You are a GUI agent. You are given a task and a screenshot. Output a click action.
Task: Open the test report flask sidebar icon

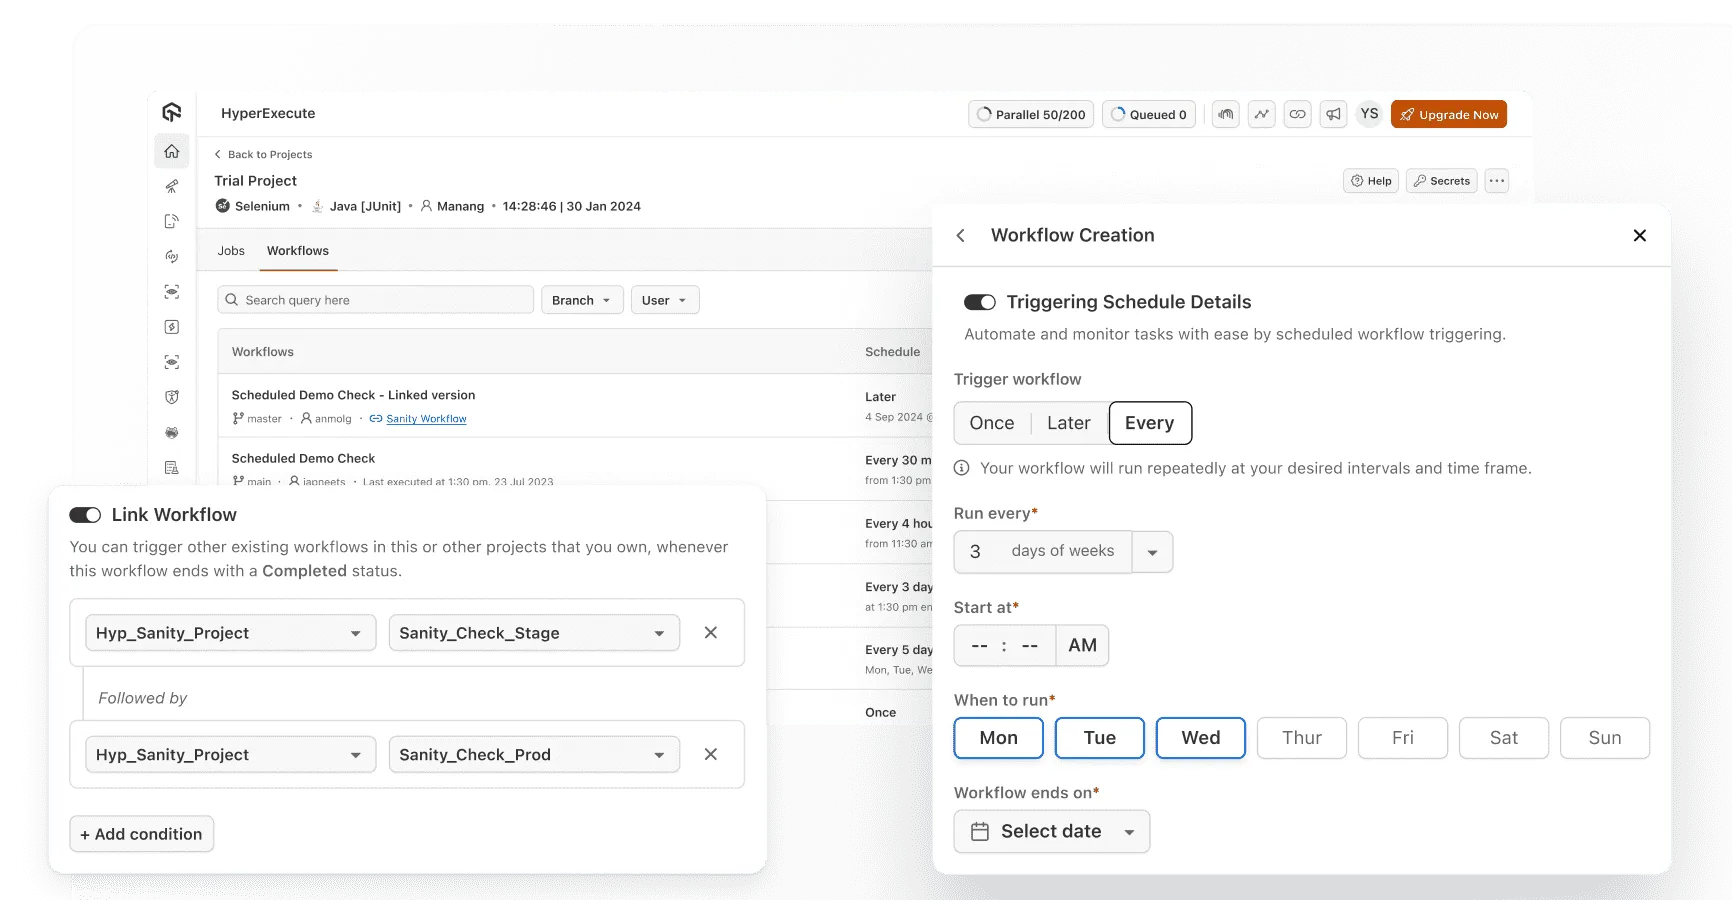pyautogui.click(x=172, y=467)
